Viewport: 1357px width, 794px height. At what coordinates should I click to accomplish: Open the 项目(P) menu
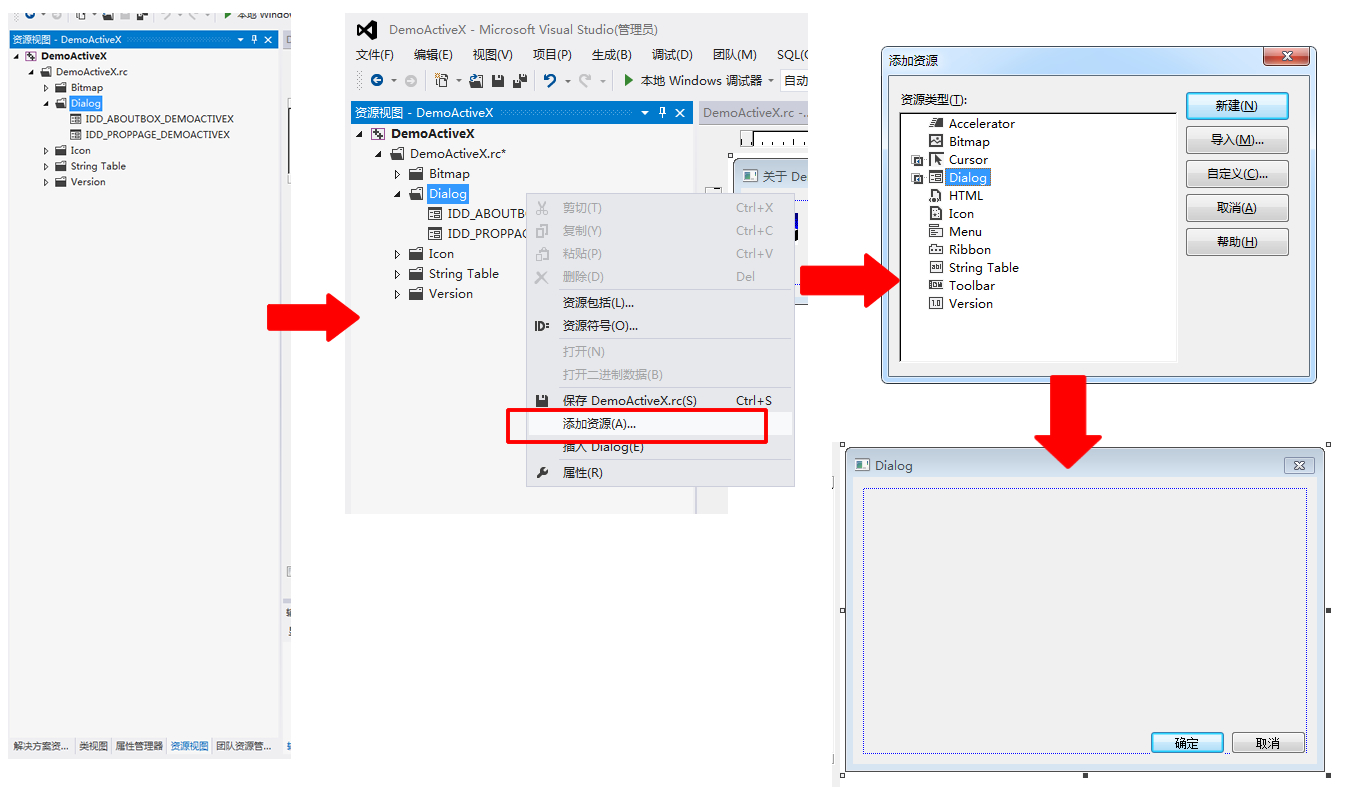coord(552,55)
